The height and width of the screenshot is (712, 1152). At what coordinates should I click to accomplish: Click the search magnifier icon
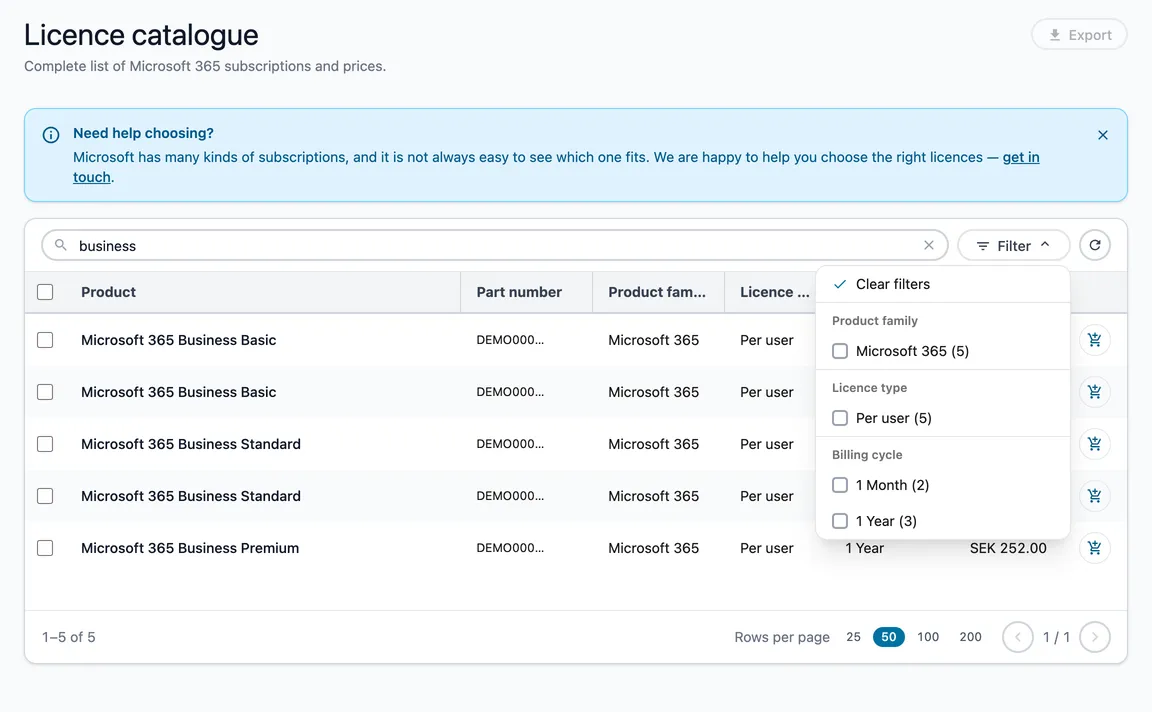[61, 245]
